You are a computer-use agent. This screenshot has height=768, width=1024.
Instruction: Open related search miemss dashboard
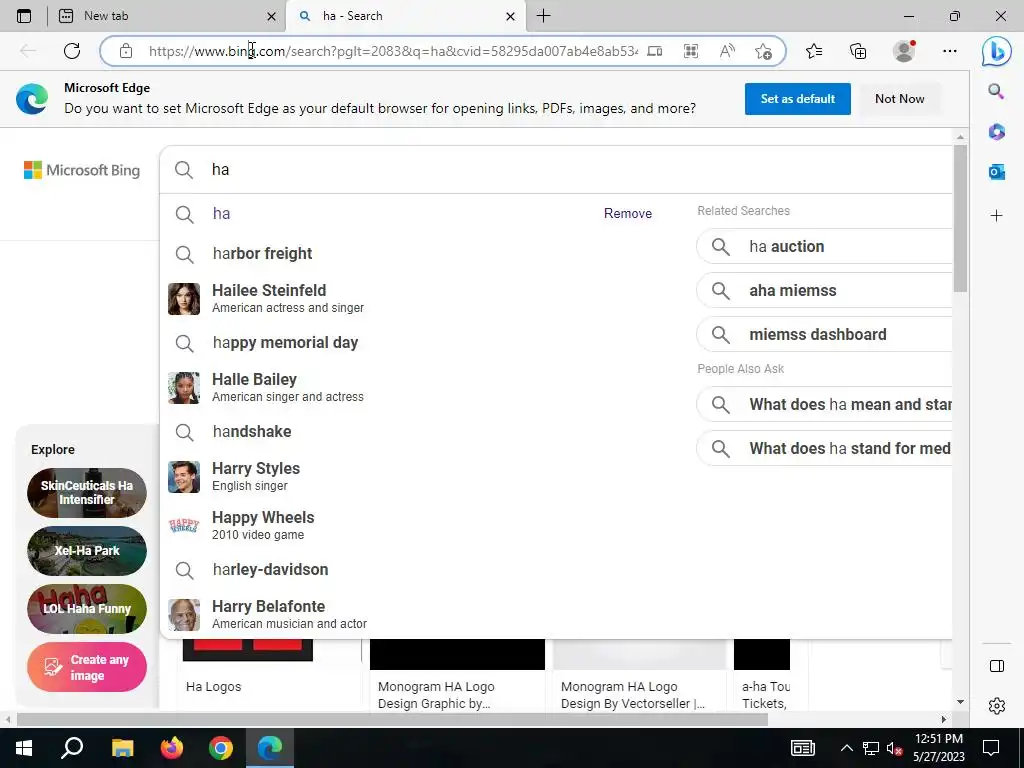(824, 334)
